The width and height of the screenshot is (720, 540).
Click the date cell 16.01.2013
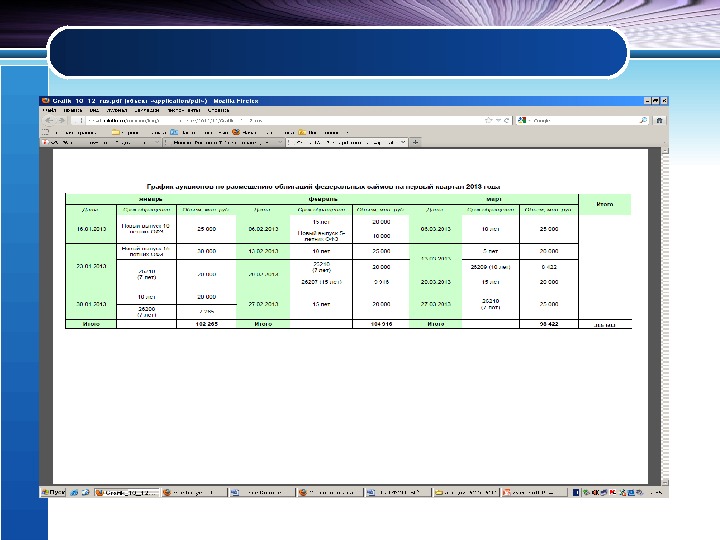pyautogui.click(x=91, y=229)
